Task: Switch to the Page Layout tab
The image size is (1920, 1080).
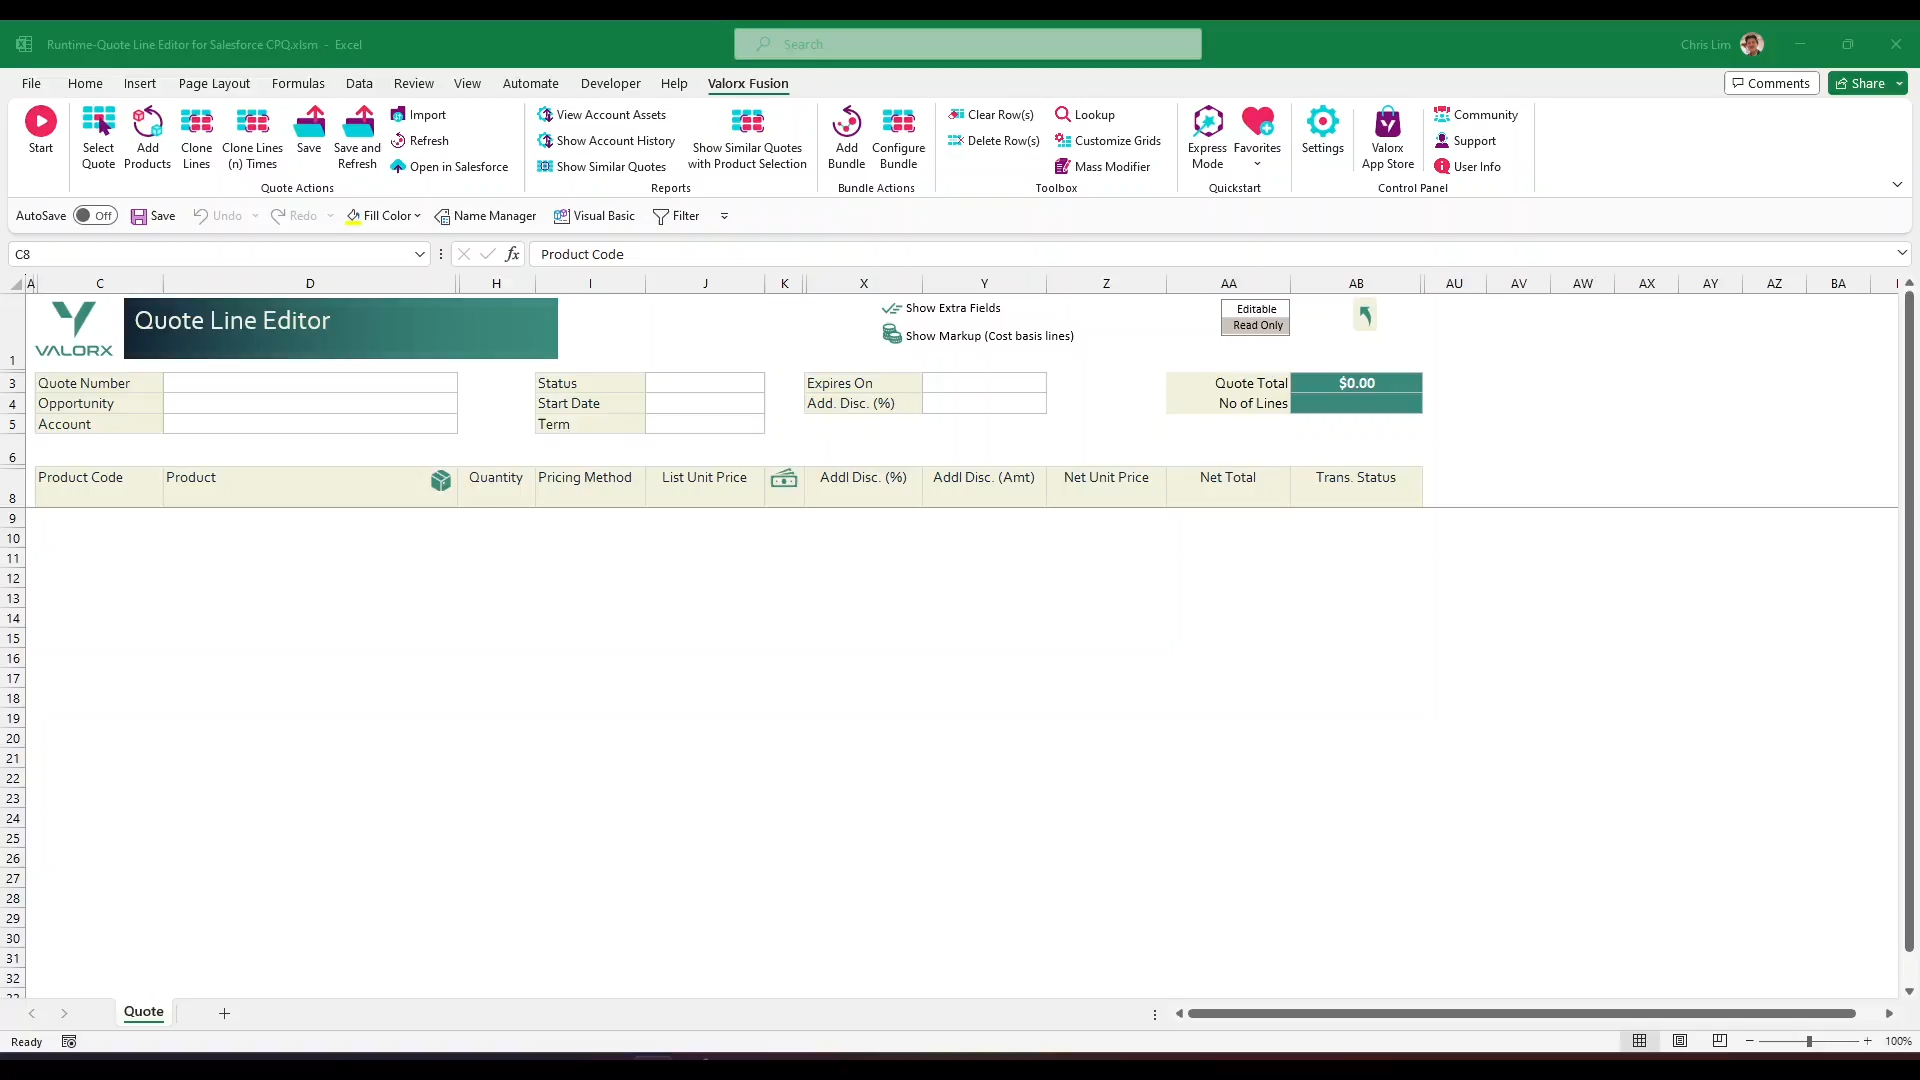Action: [x=214, y=83]
